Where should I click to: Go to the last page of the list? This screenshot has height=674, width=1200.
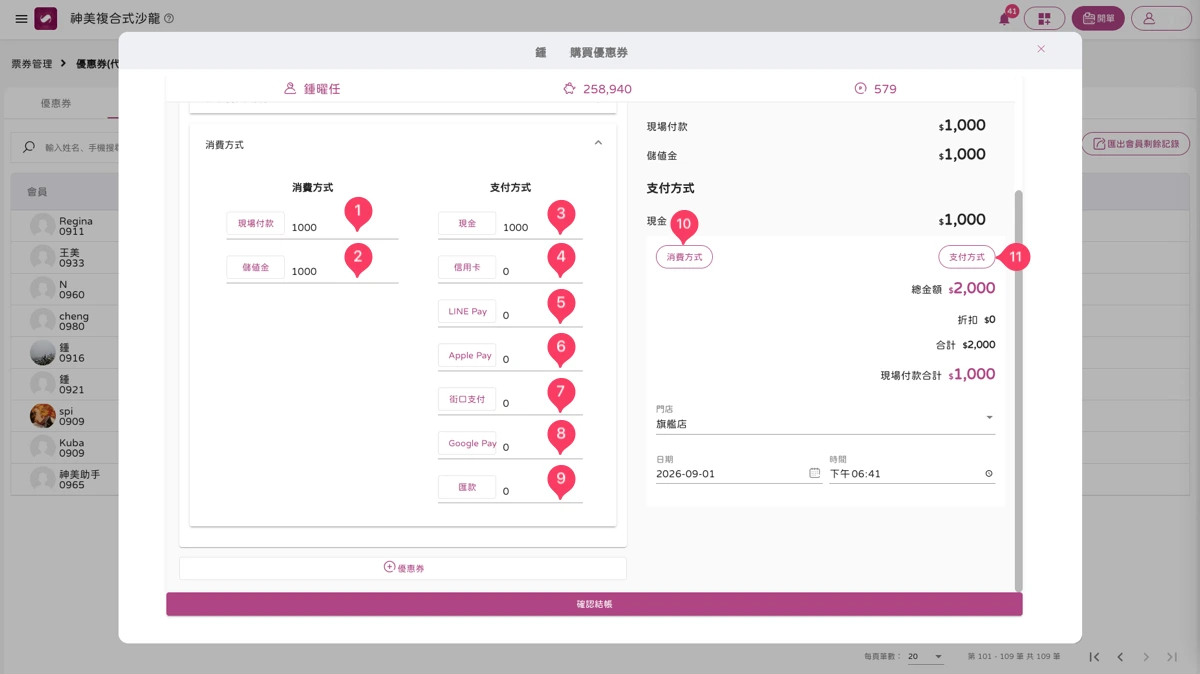(1173, 657)
